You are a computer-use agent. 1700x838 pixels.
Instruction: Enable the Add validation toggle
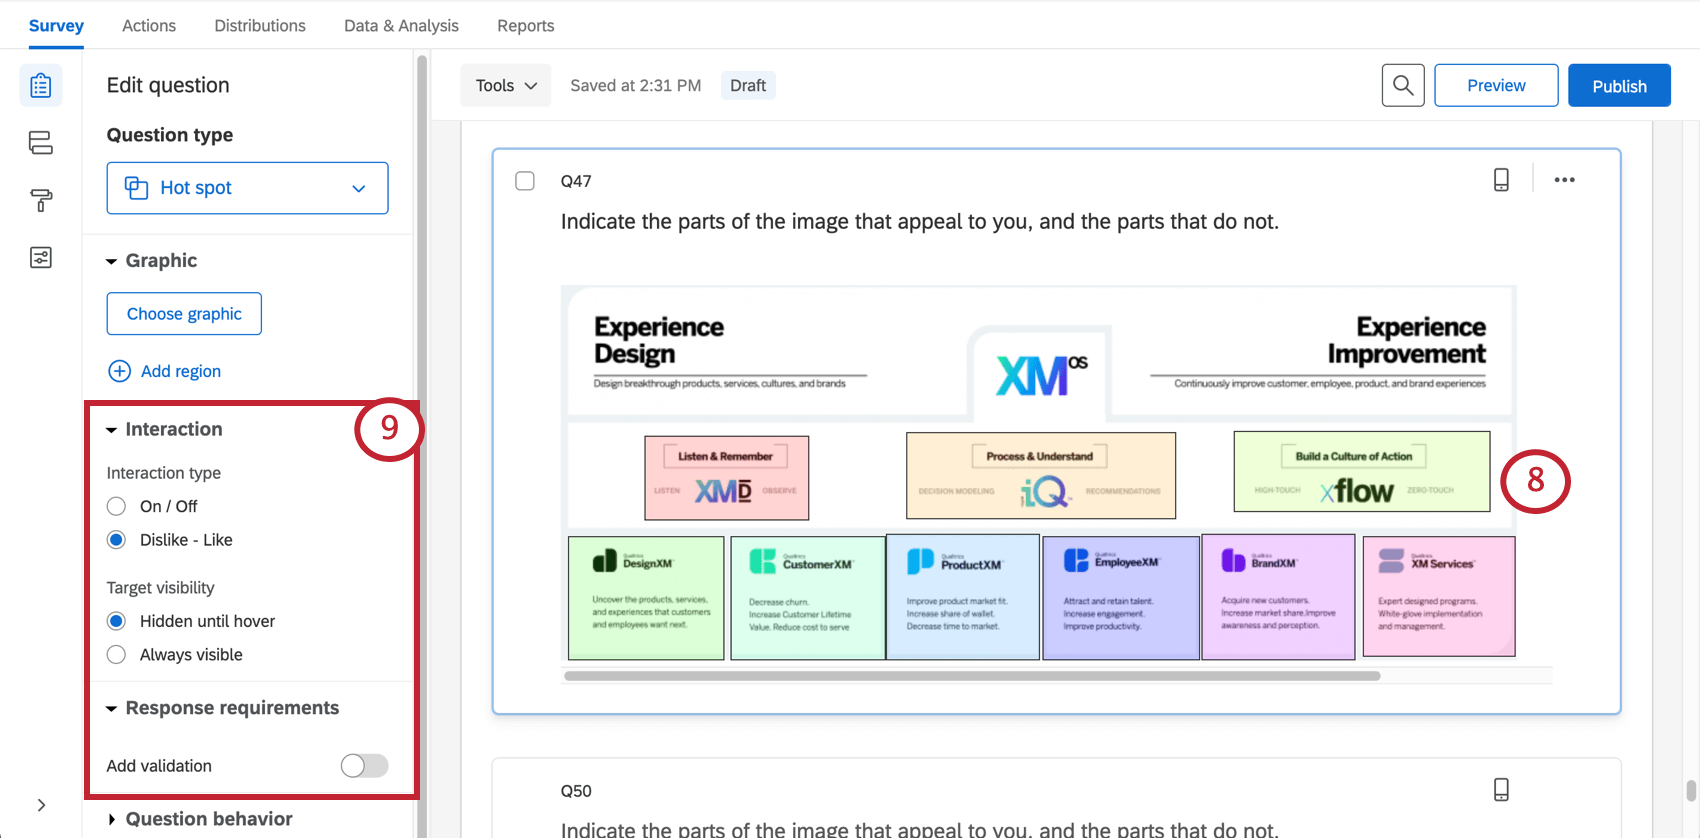[x=364, y=766]
